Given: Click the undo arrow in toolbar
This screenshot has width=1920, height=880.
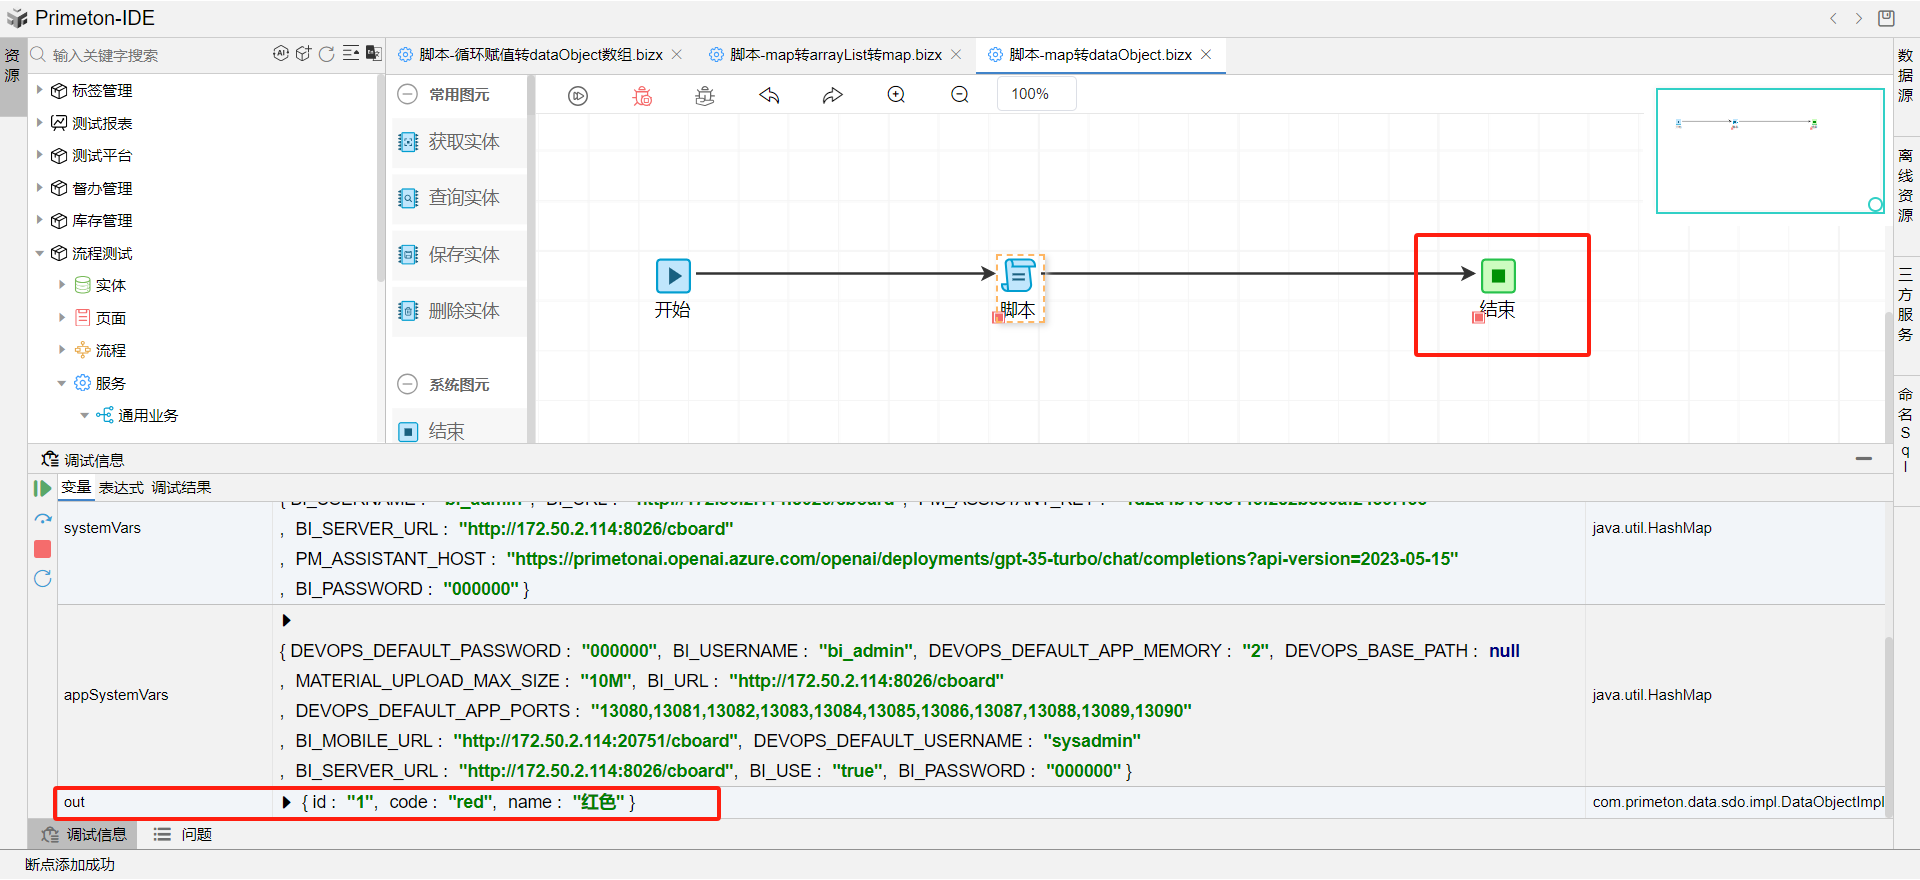Looking at the screenshot, I should (769, 96).
